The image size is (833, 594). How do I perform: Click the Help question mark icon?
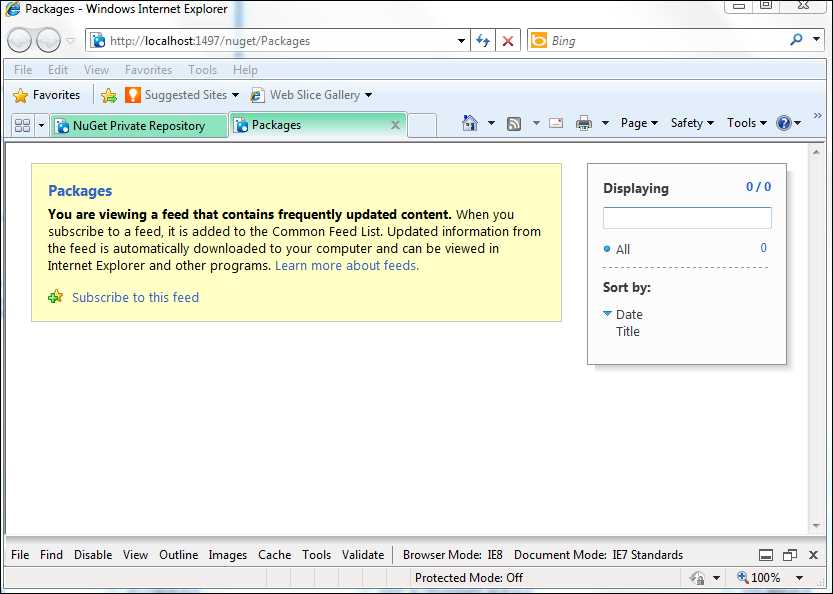[x=784, y=123]
